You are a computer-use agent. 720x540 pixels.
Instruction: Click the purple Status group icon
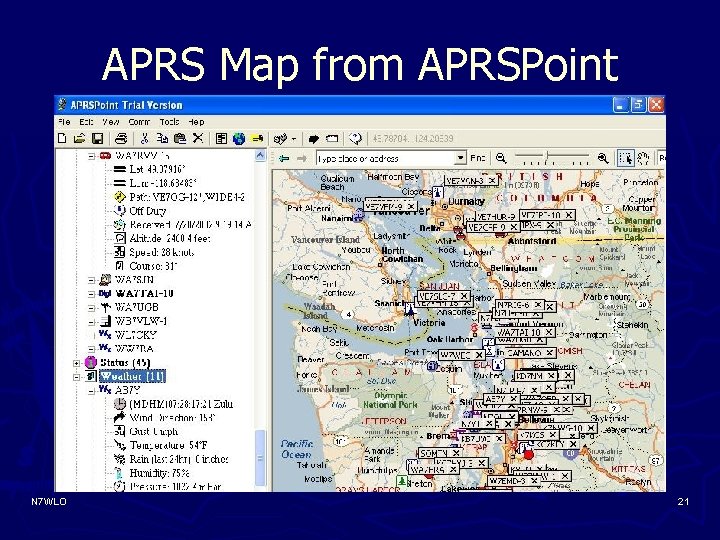point(91,362)
